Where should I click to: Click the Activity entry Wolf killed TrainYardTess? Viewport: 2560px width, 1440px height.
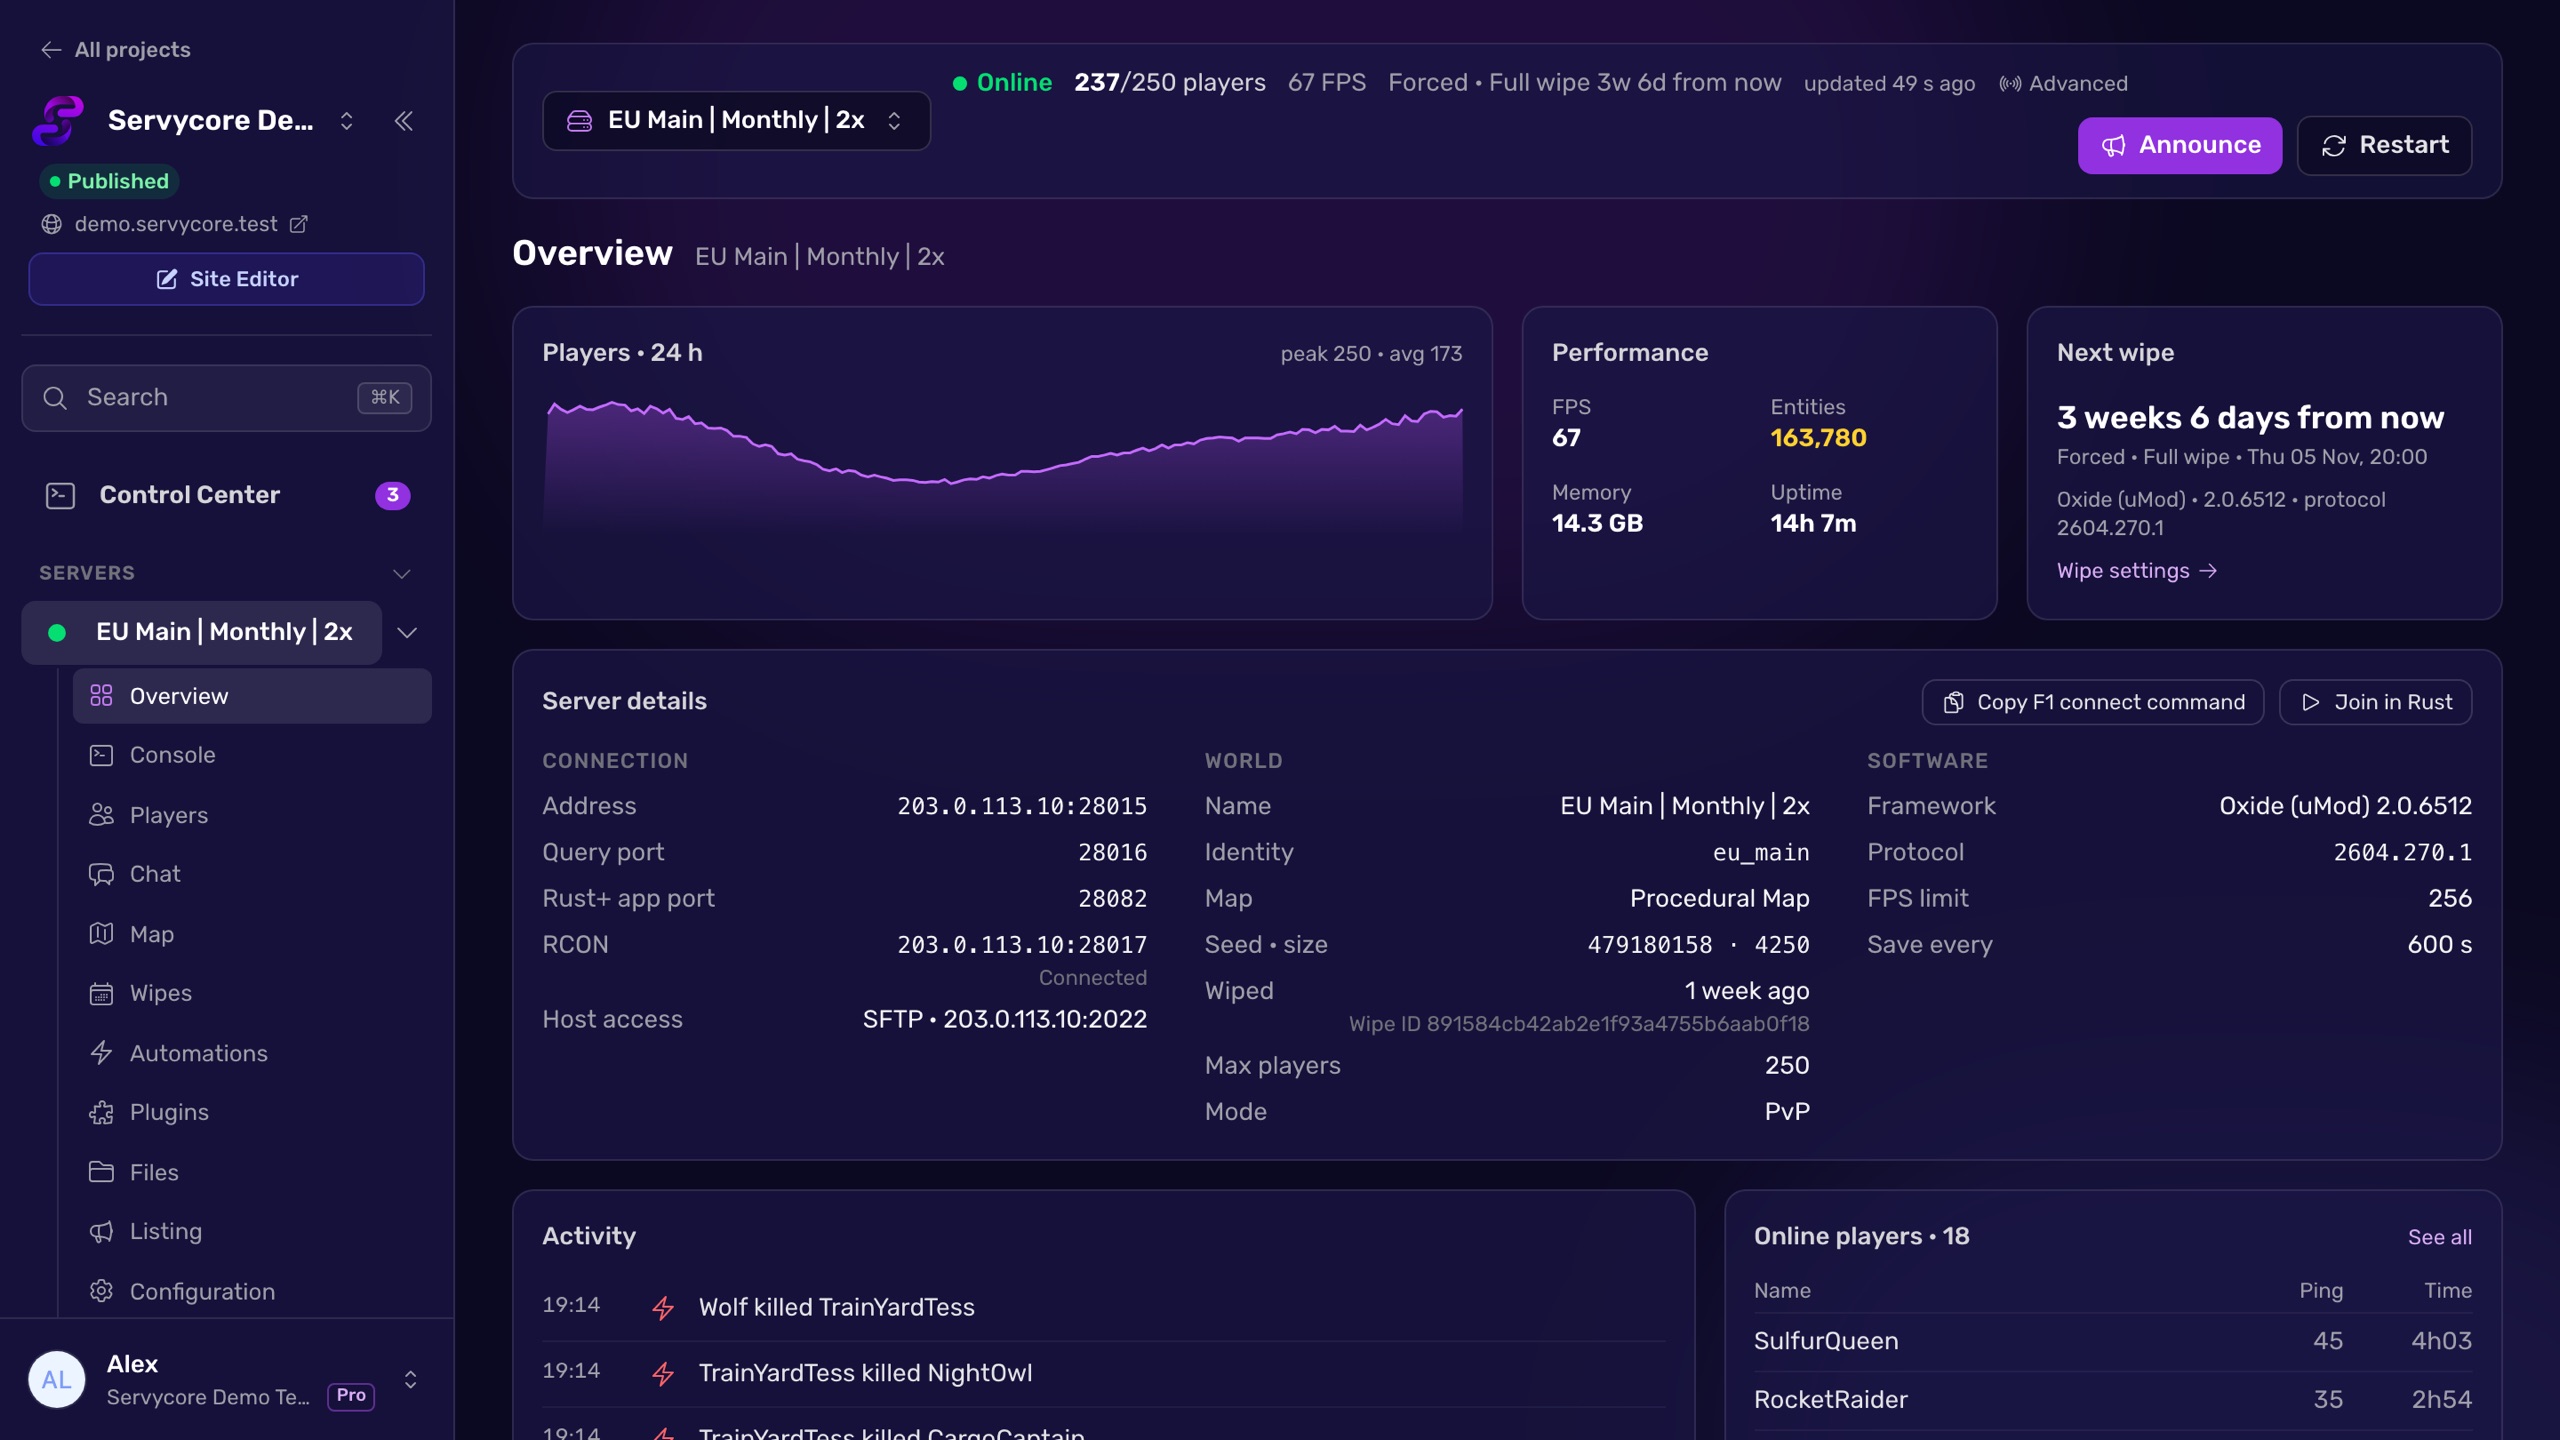pyautogui.click(x=837, y=1308)
